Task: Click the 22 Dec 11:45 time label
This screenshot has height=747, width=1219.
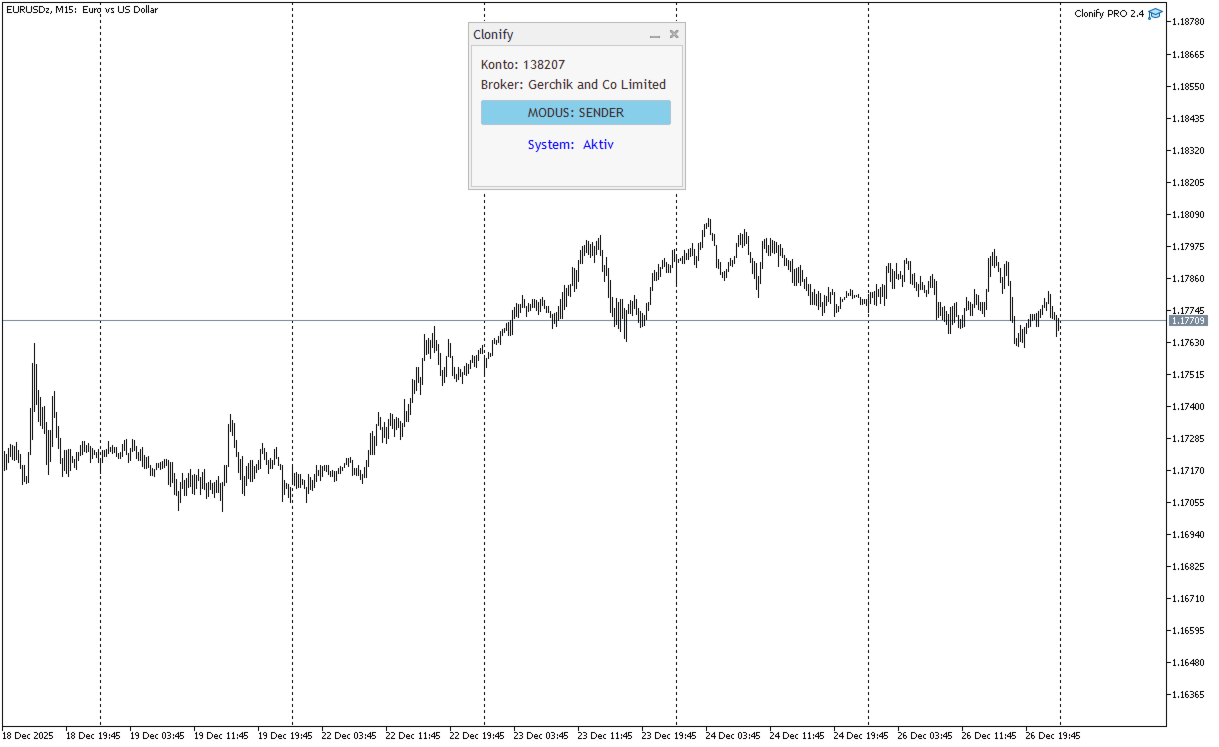Action: click(x=413, y=735)
